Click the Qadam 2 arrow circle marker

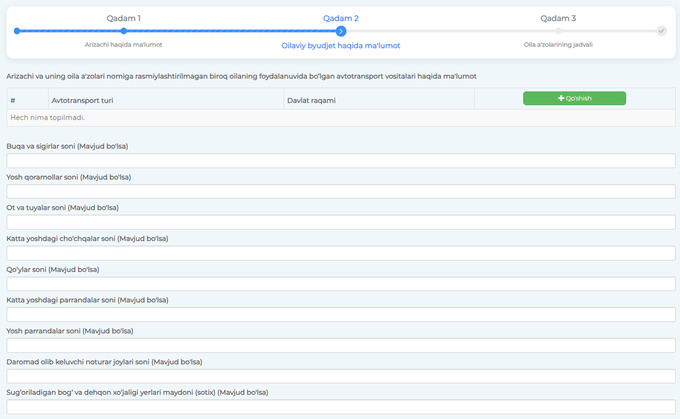click(341, 31)
